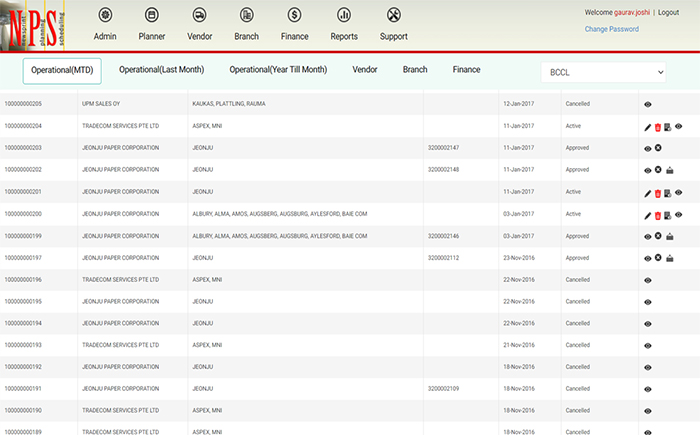Click the Change Password link
The image size is (700, 435).
pos(612,29)
